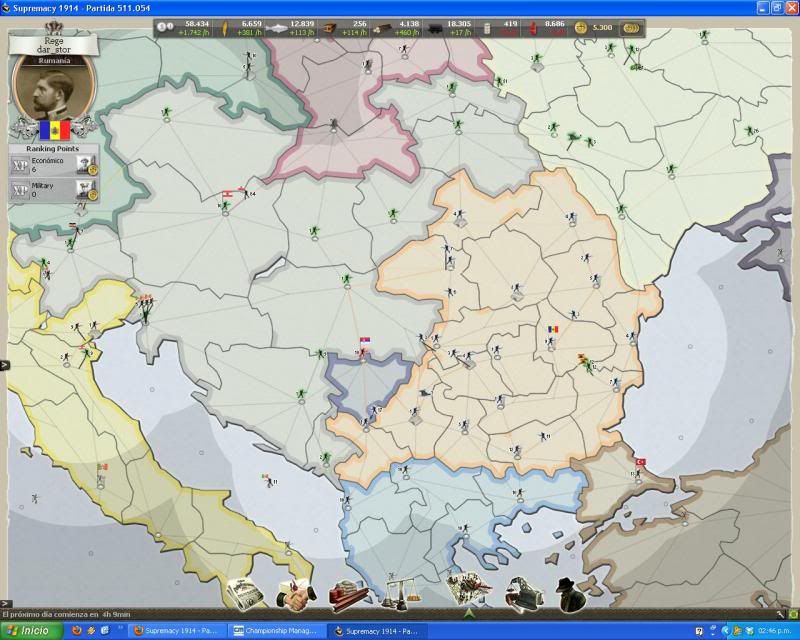This screenshot has height=640, width=800.
Task: Click player name Rege dar_stor banner
Action: (x=54, y=45)
